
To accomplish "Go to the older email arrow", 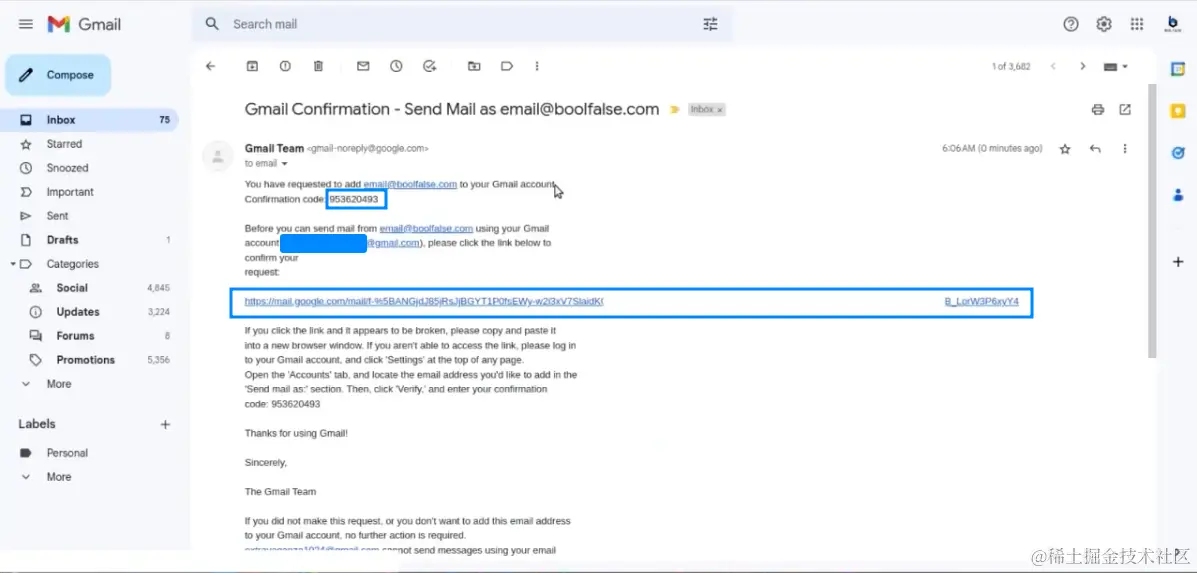I will (1082, 66).
